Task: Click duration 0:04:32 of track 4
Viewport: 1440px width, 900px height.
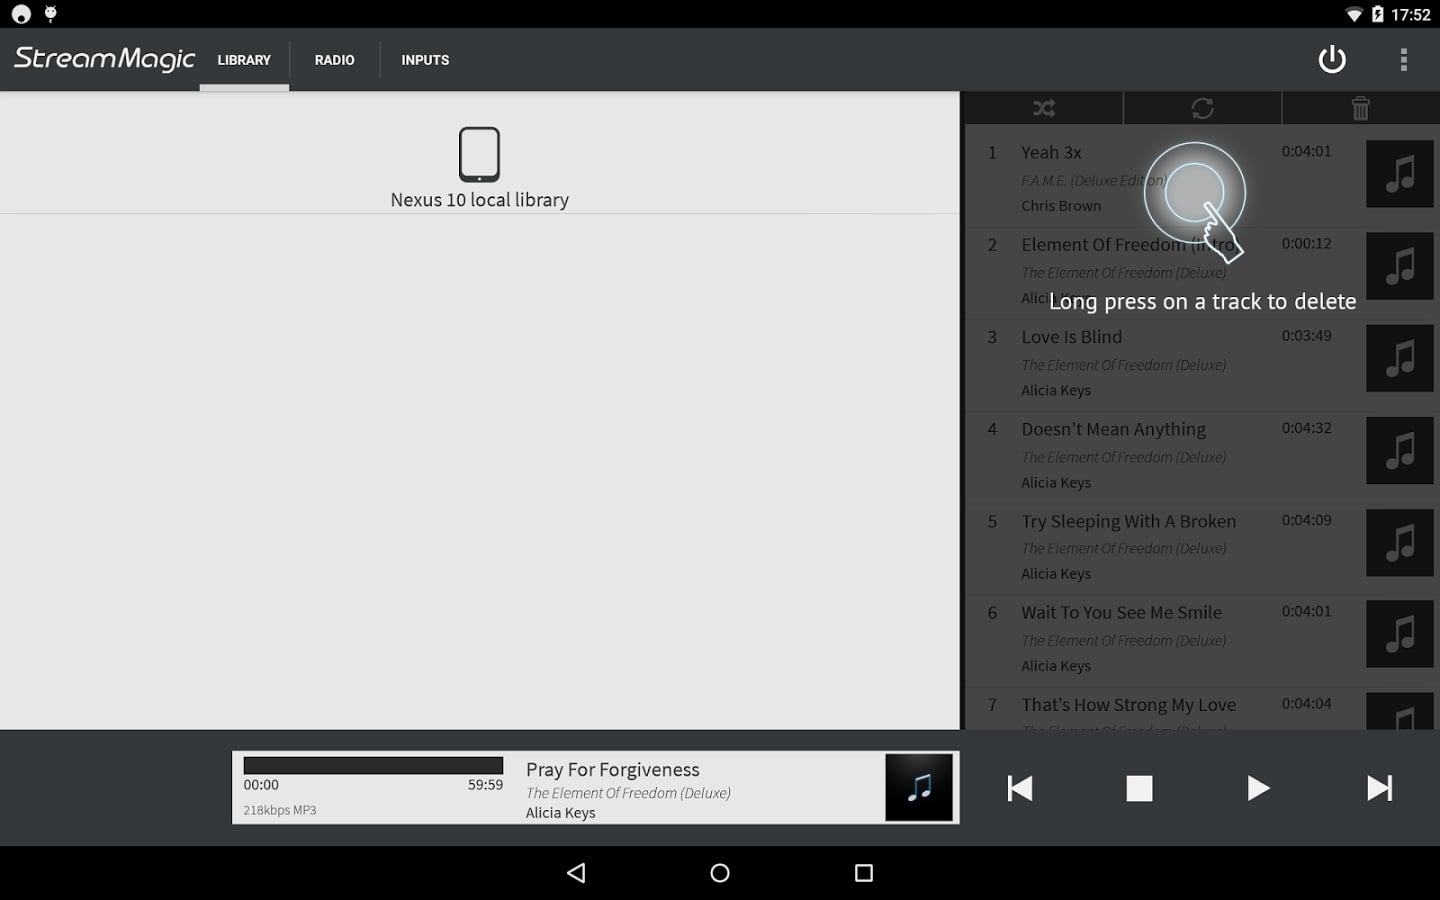Action: 1306,428
